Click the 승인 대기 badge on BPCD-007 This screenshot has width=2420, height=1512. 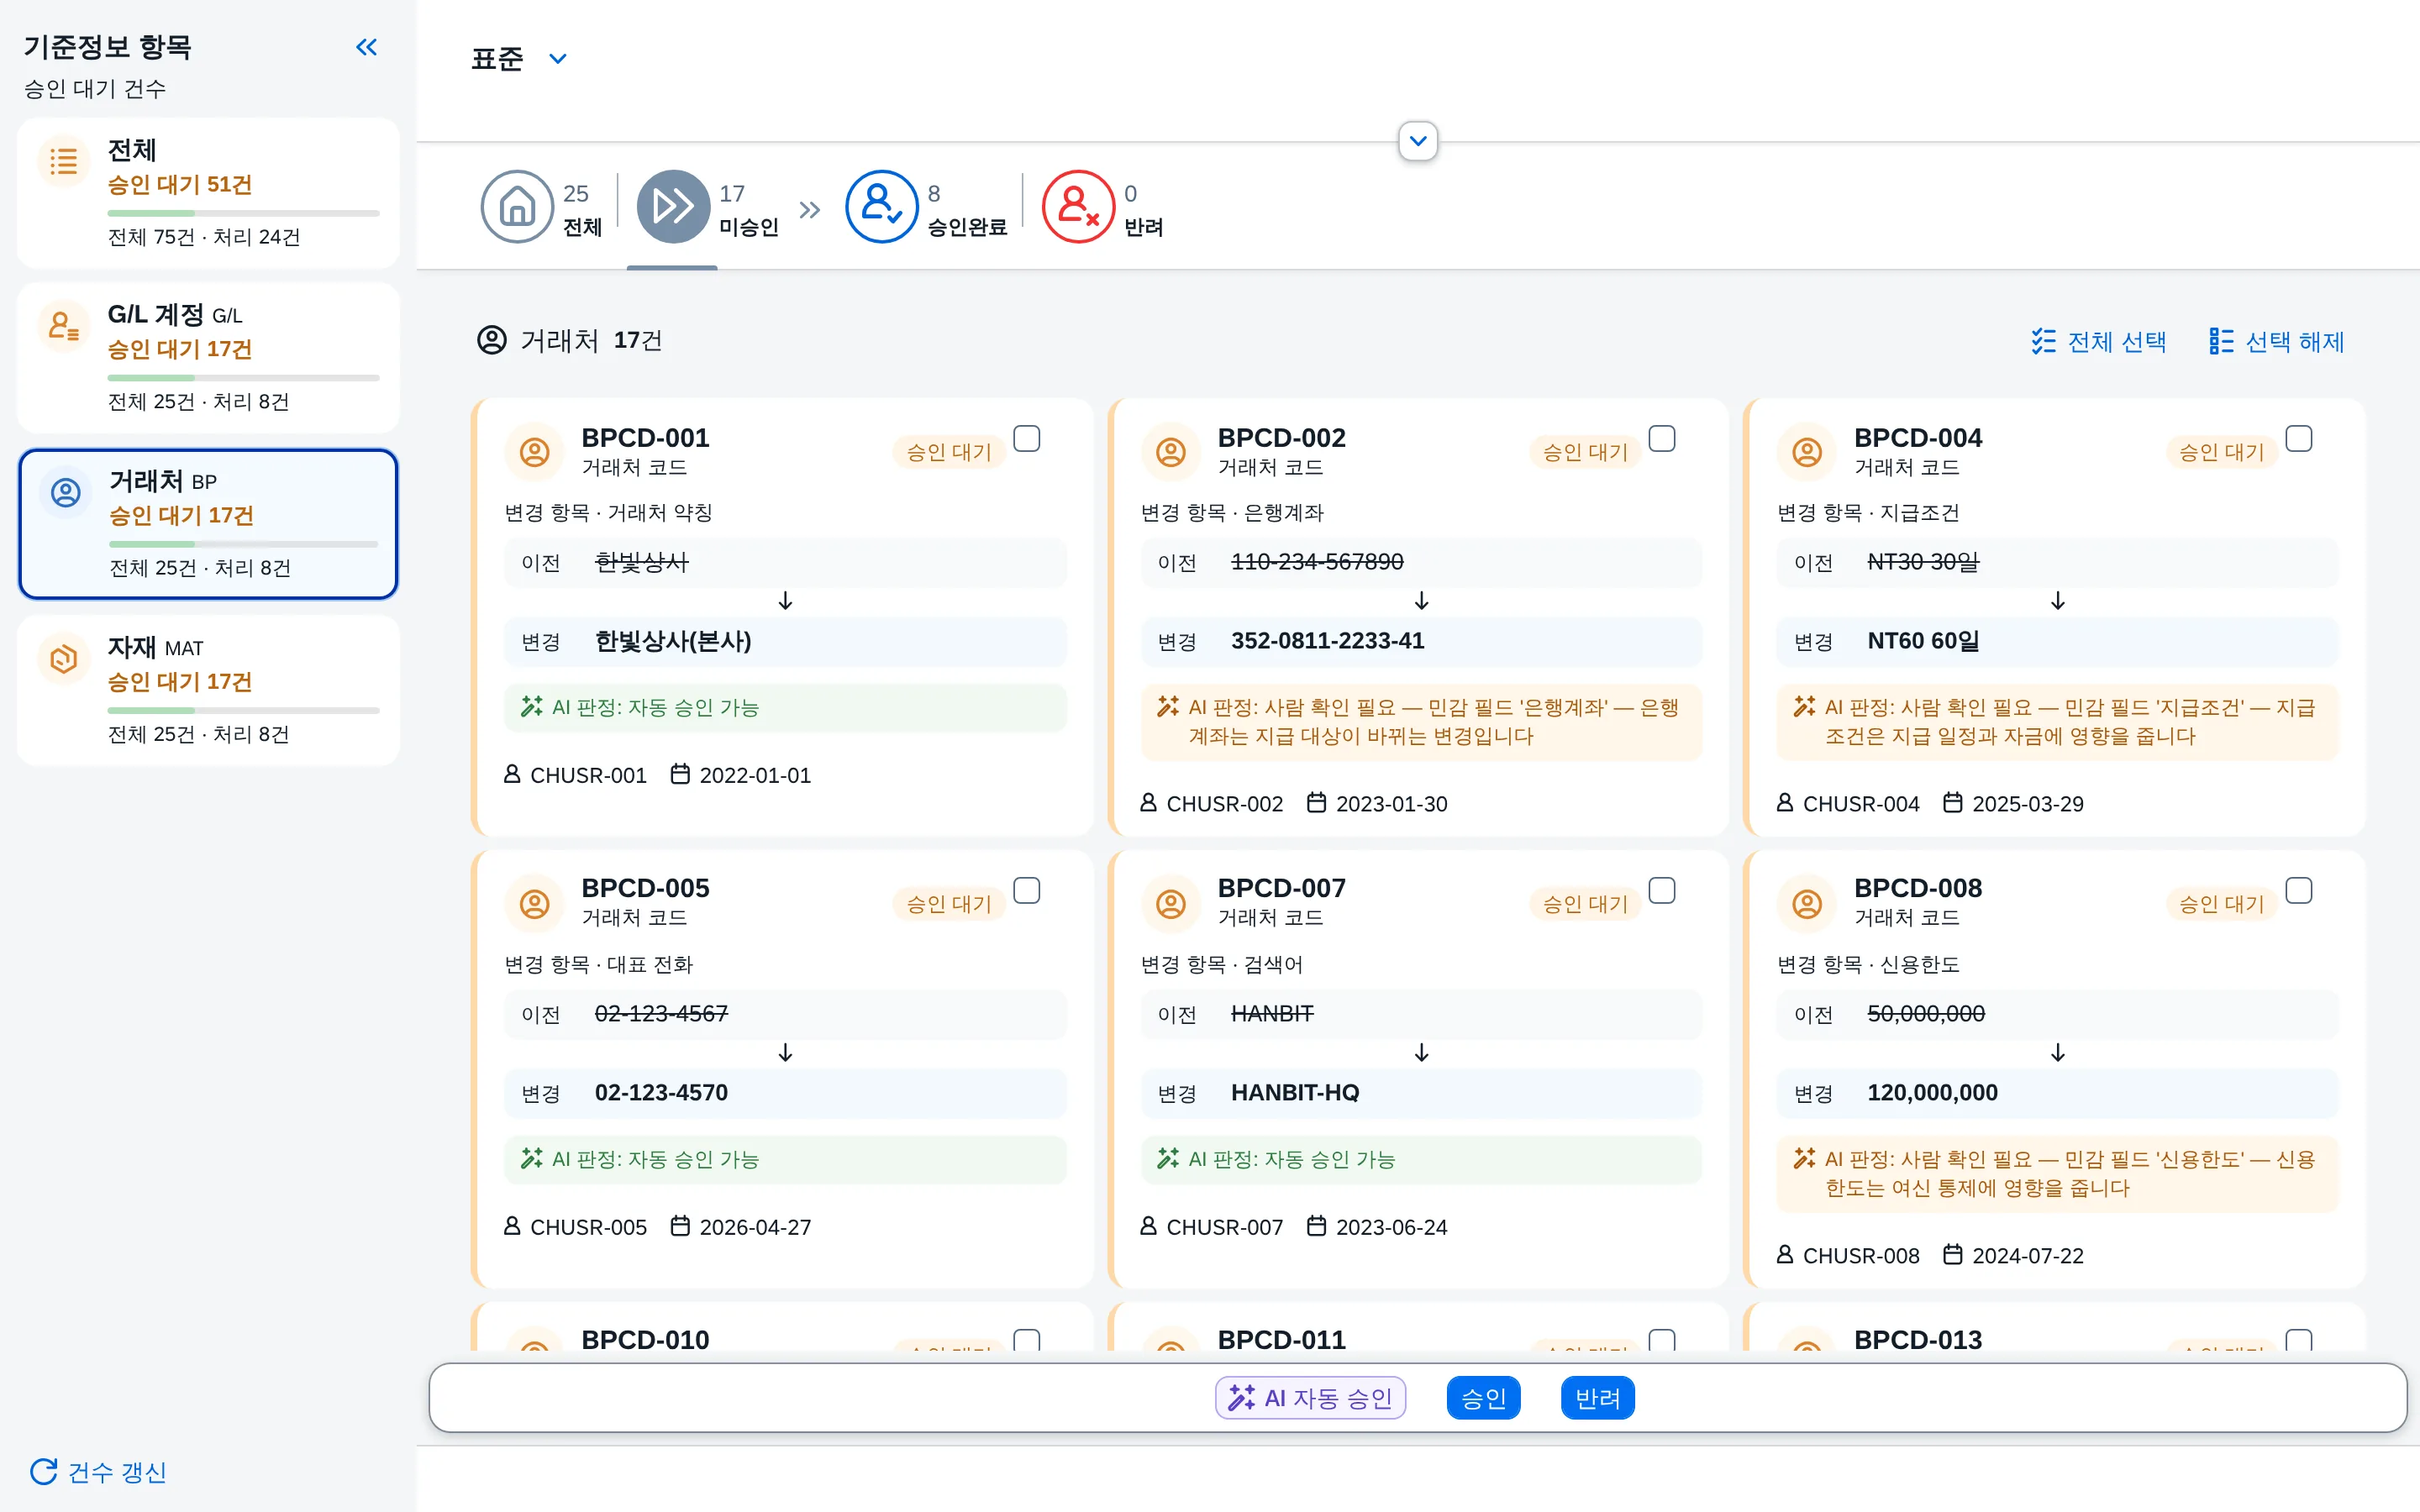[x=1585, y=903]
